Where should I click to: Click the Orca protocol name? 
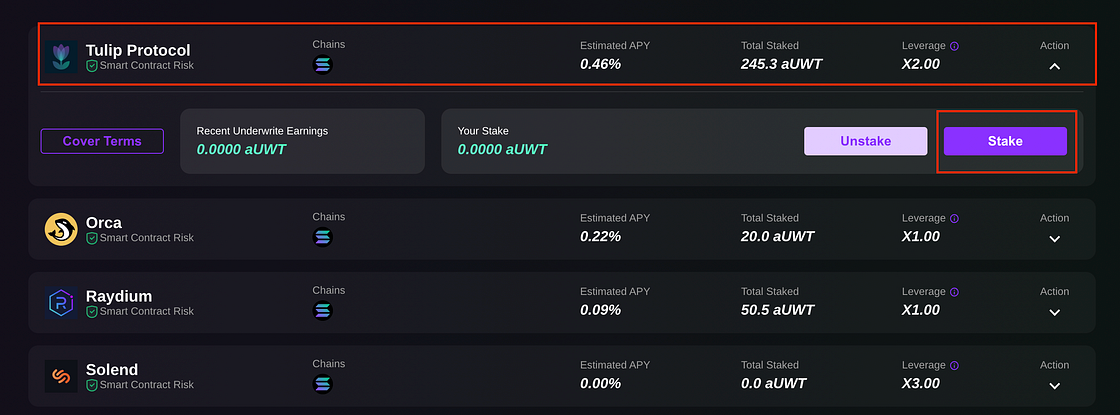tap(103, 222)
